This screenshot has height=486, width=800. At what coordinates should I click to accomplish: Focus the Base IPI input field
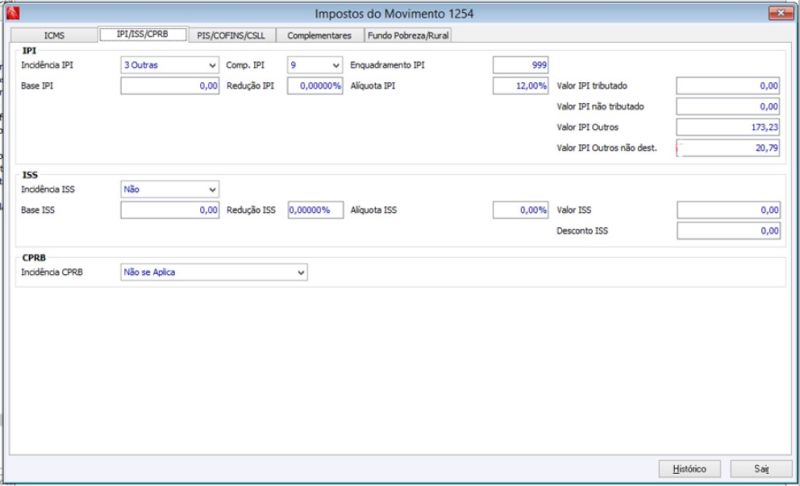pyautogui.click(x=170, y=86)
